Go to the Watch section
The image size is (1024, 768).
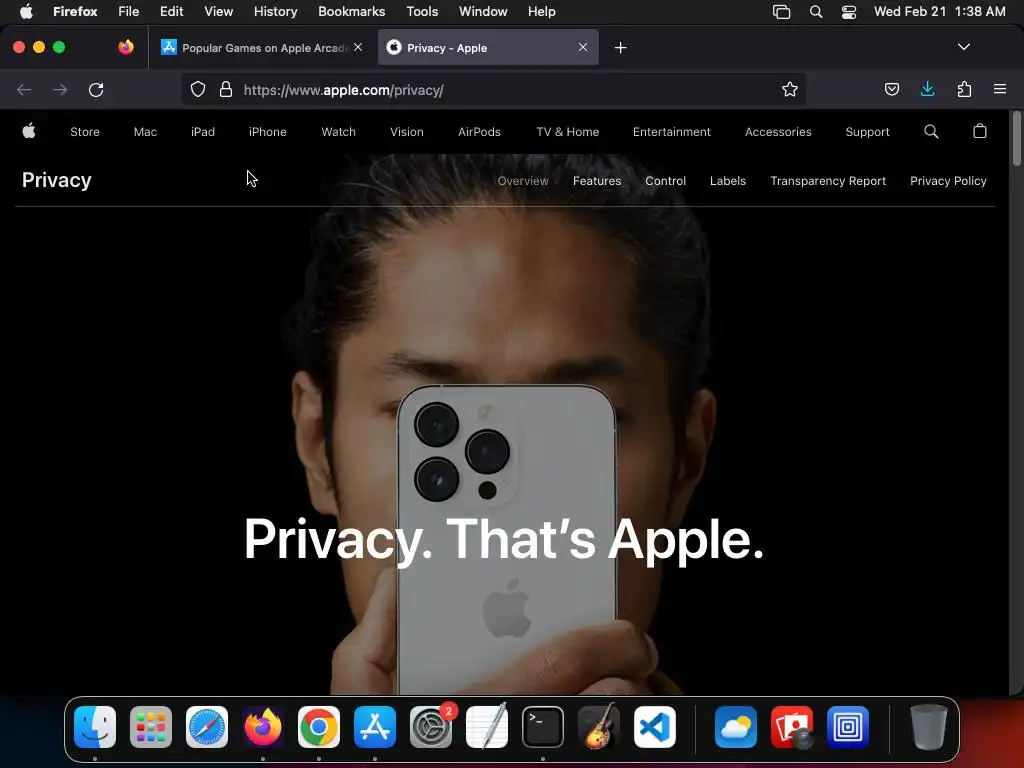coord(338,132)
